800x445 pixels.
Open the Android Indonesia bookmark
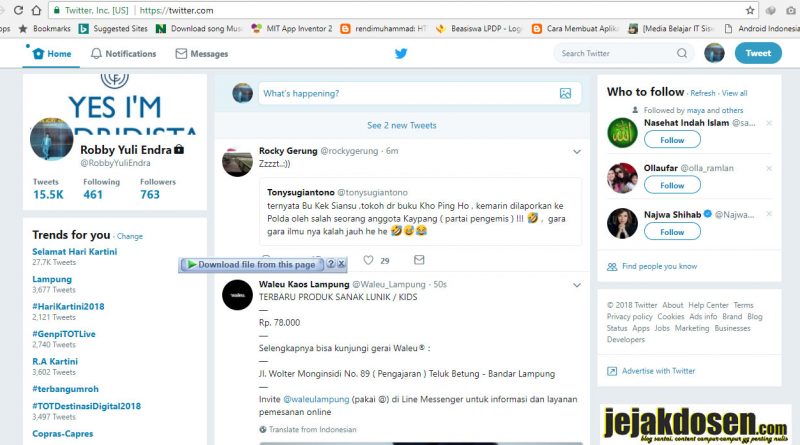(x=762, y=29)
